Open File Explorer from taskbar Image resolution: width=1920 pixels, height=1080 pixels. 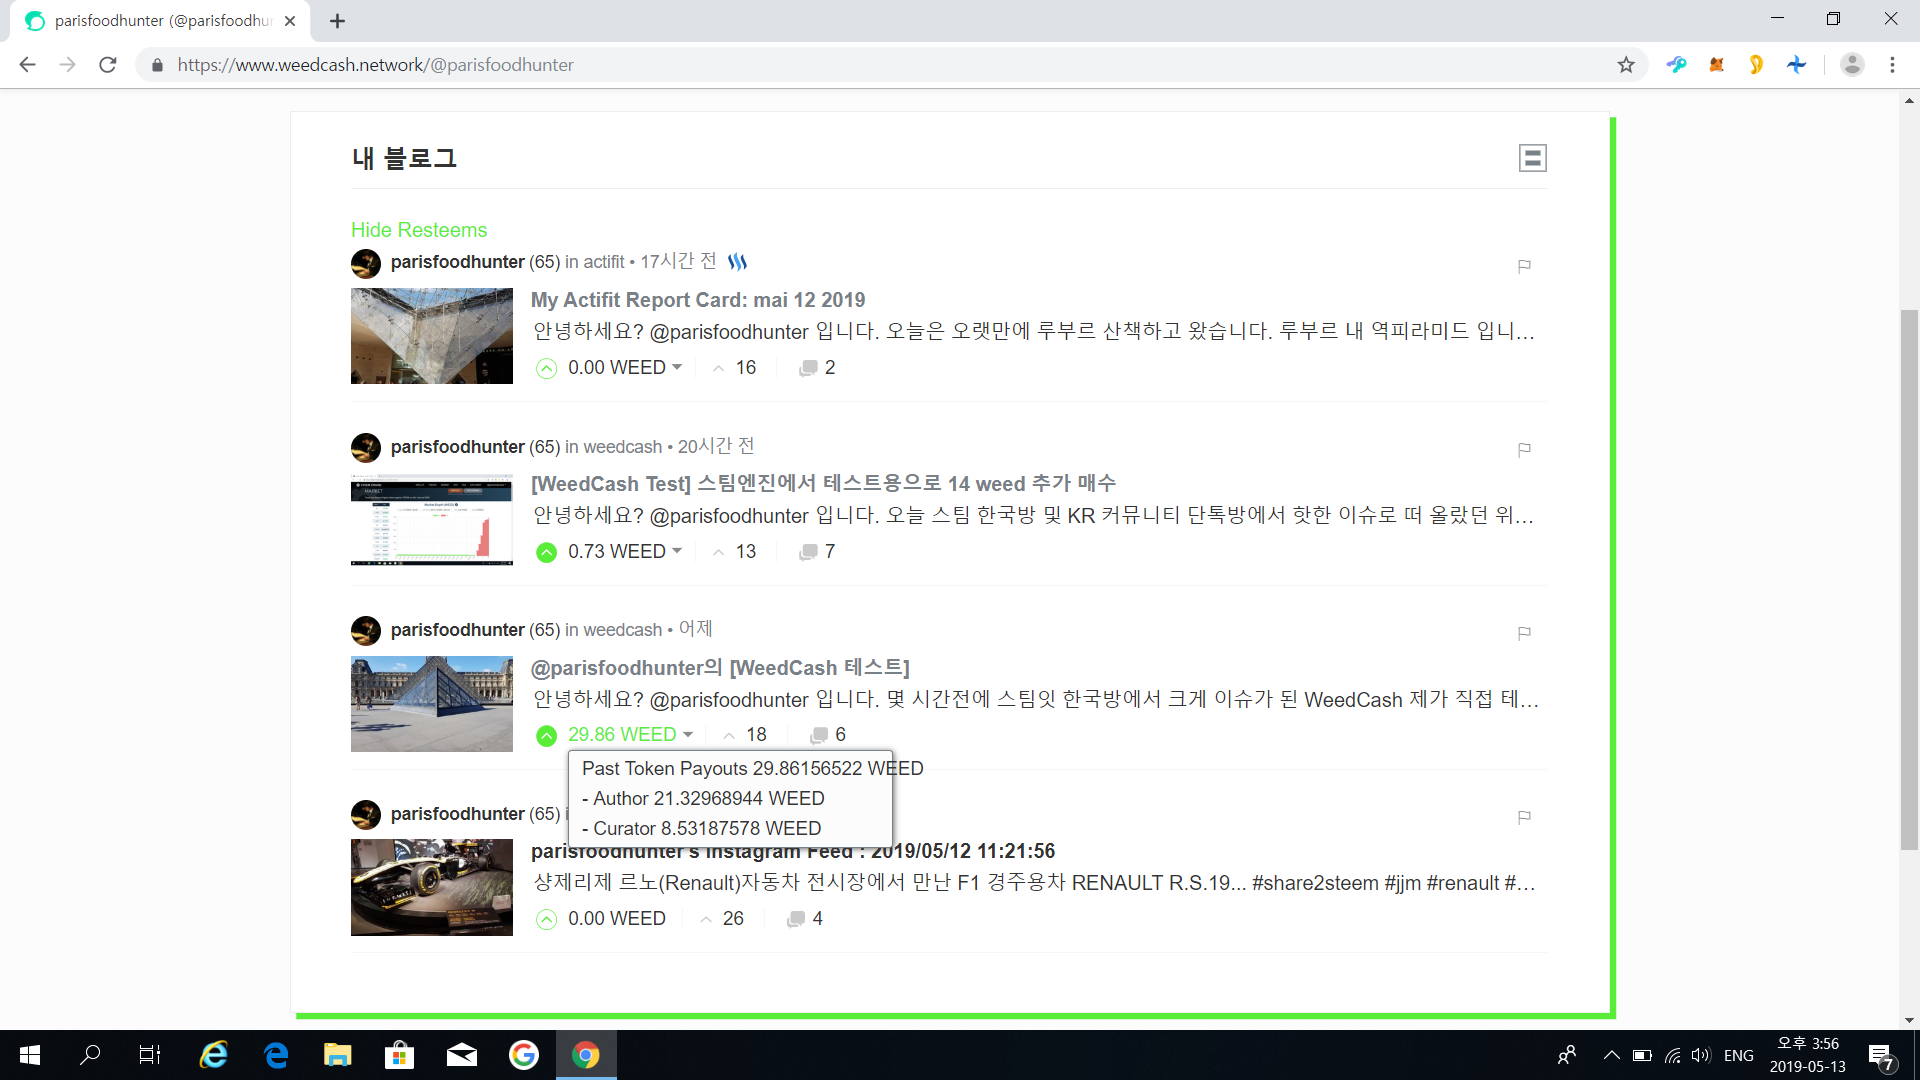[x=337, y=1055]
